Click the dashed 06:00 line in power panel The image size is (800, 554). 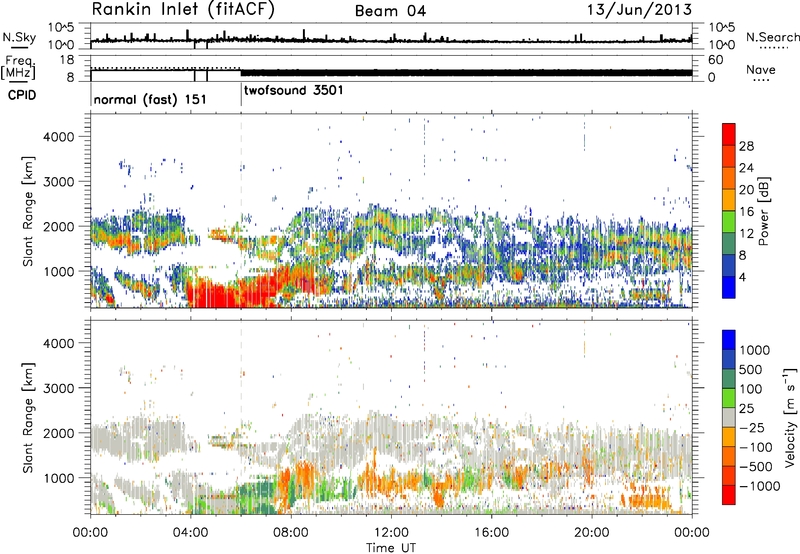241,211
